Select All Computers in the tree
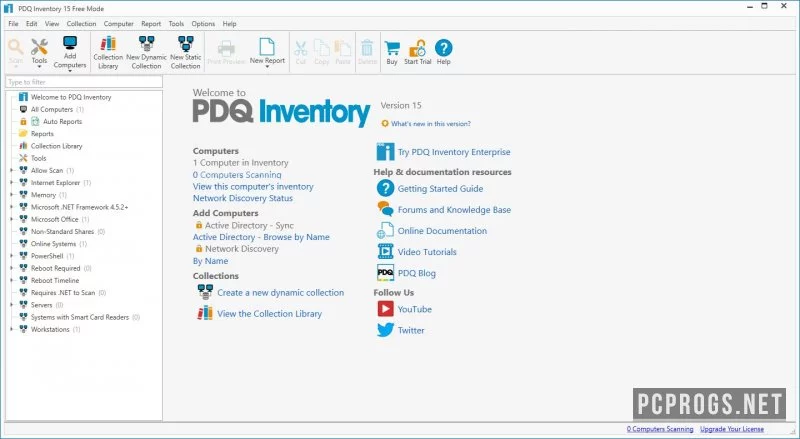 click(x=52, y=109)
